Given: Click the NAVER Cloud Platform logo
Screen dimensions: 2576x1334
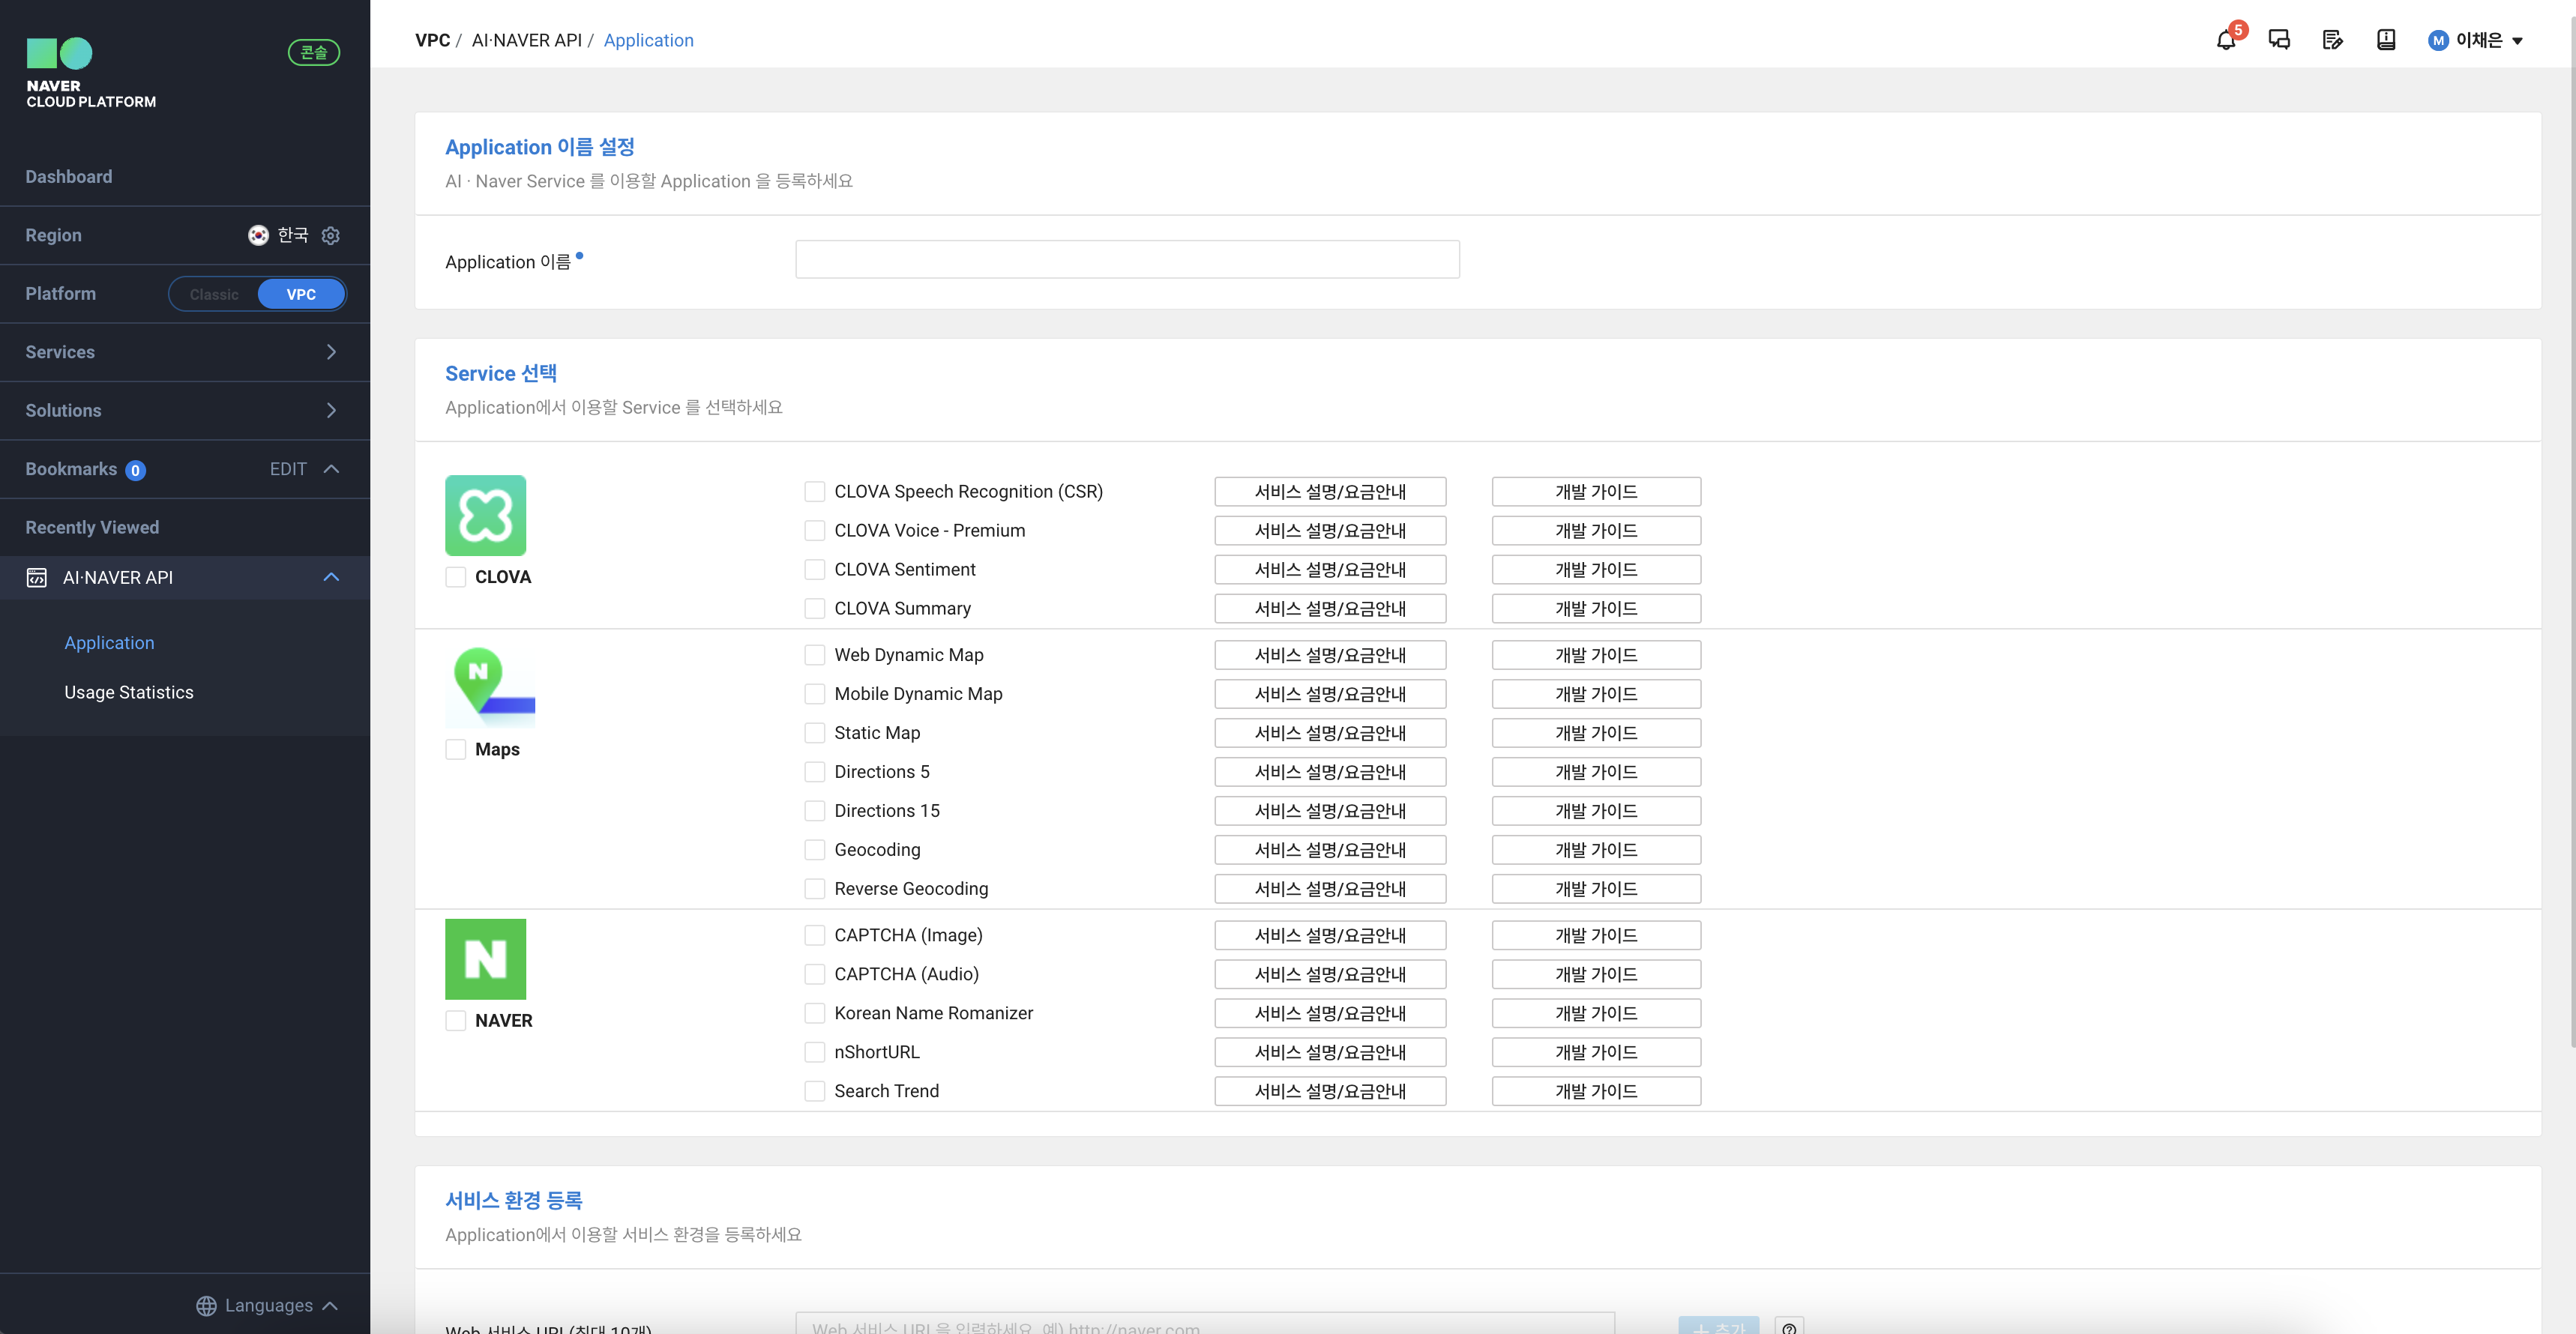Looking at the screenshot, I should click(x=90, y=73).
